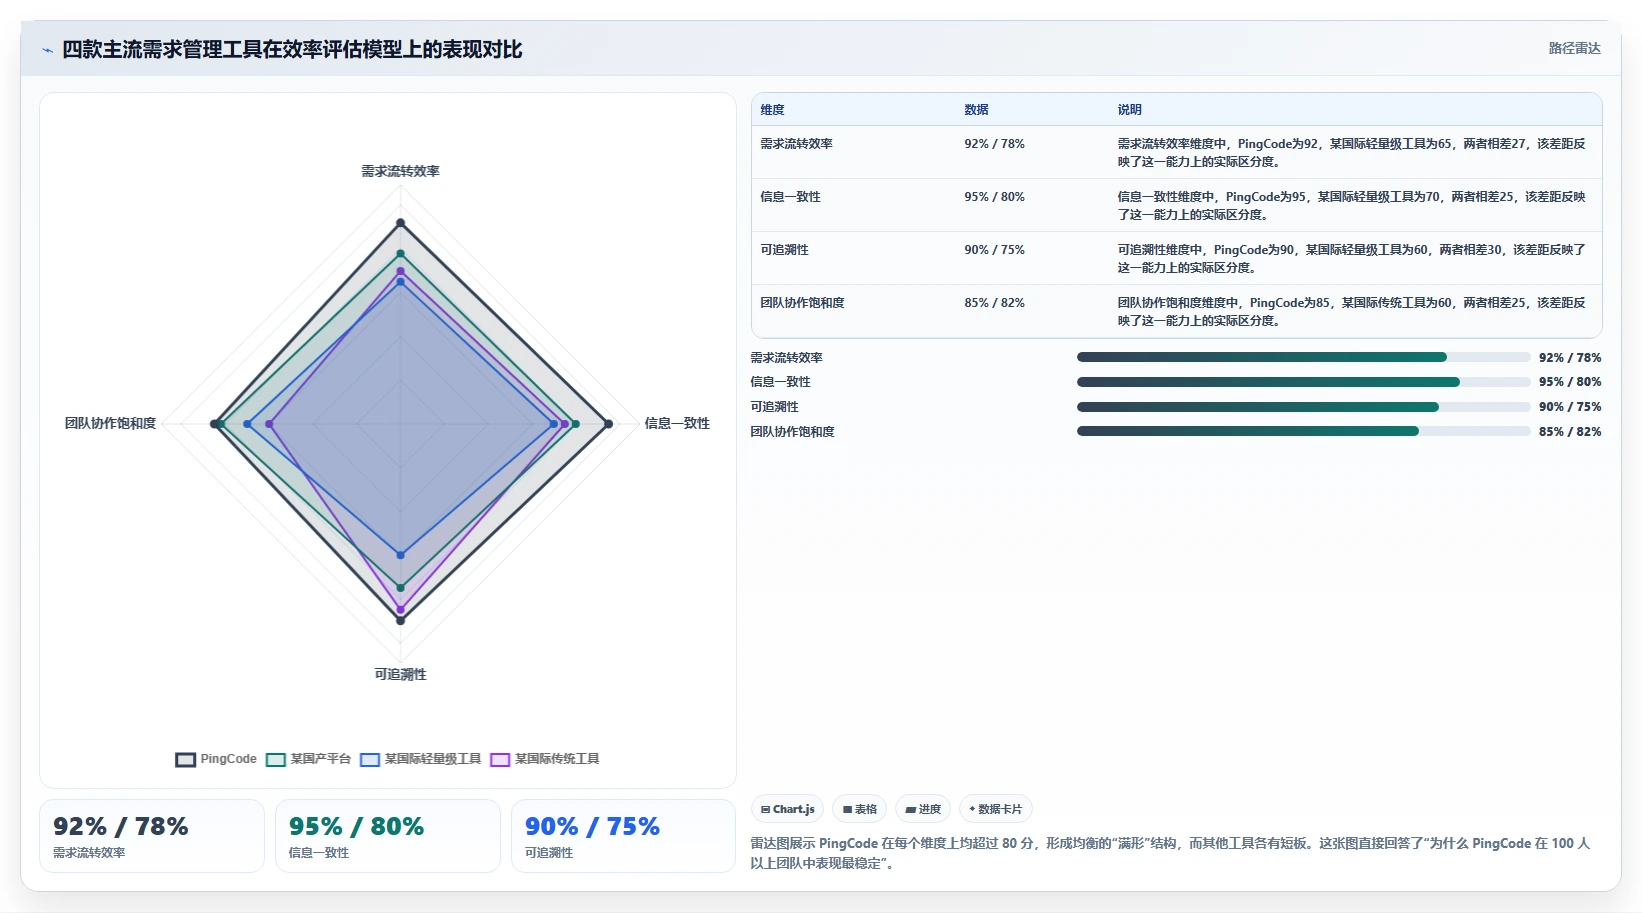Select the 需求流转效率 table row cell
1642x913 pixels.
point(796,144)
